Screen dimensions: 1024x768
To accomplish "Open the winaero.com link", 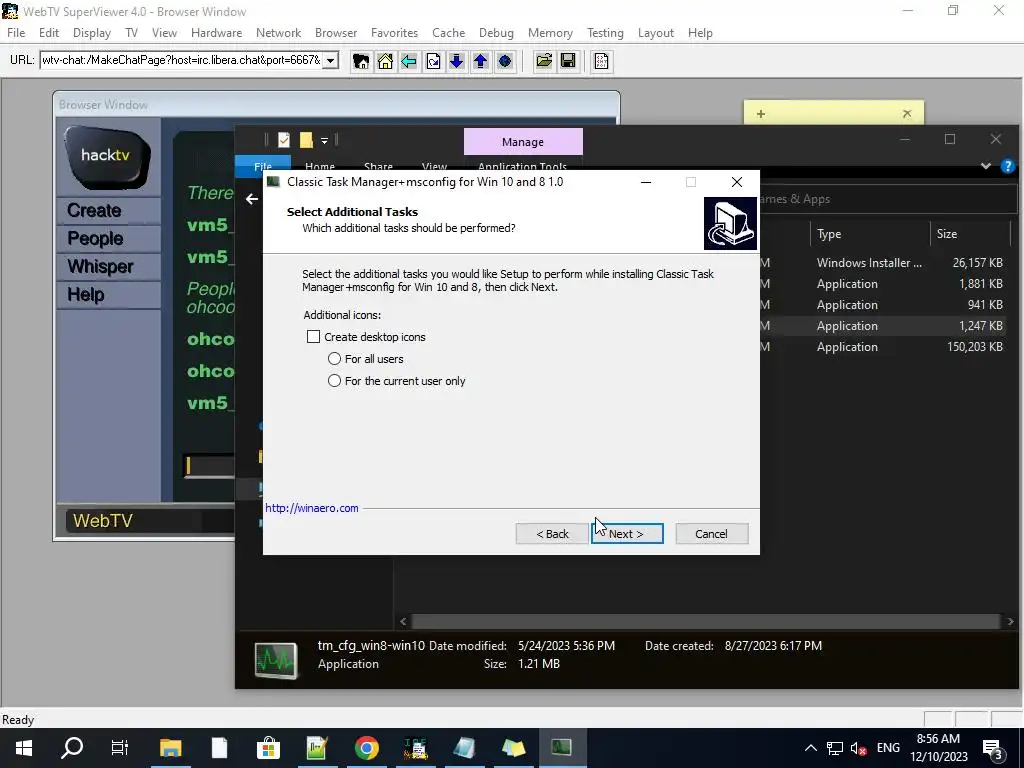I will pyautogui.click(x=312, y=508).
